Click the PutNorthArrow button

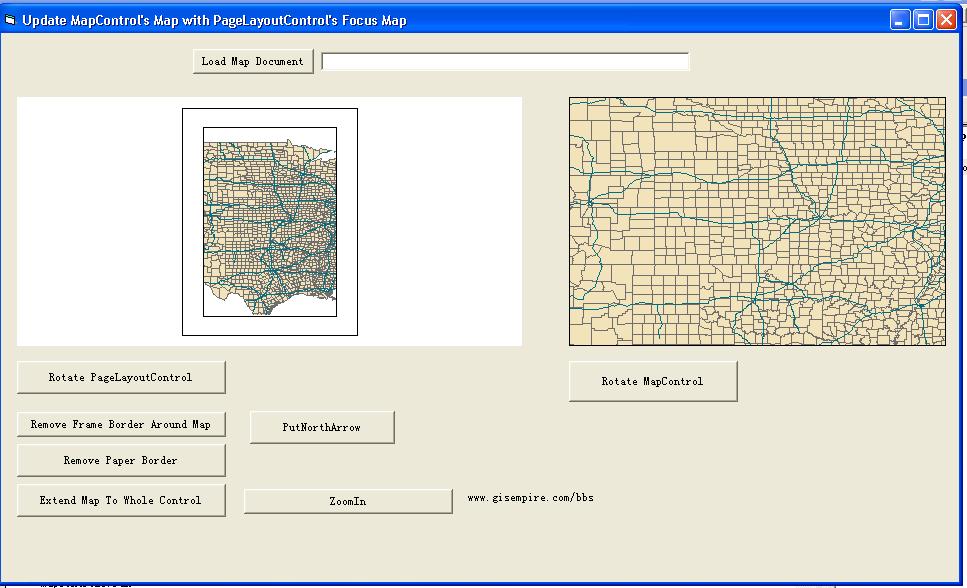point(322,427)
